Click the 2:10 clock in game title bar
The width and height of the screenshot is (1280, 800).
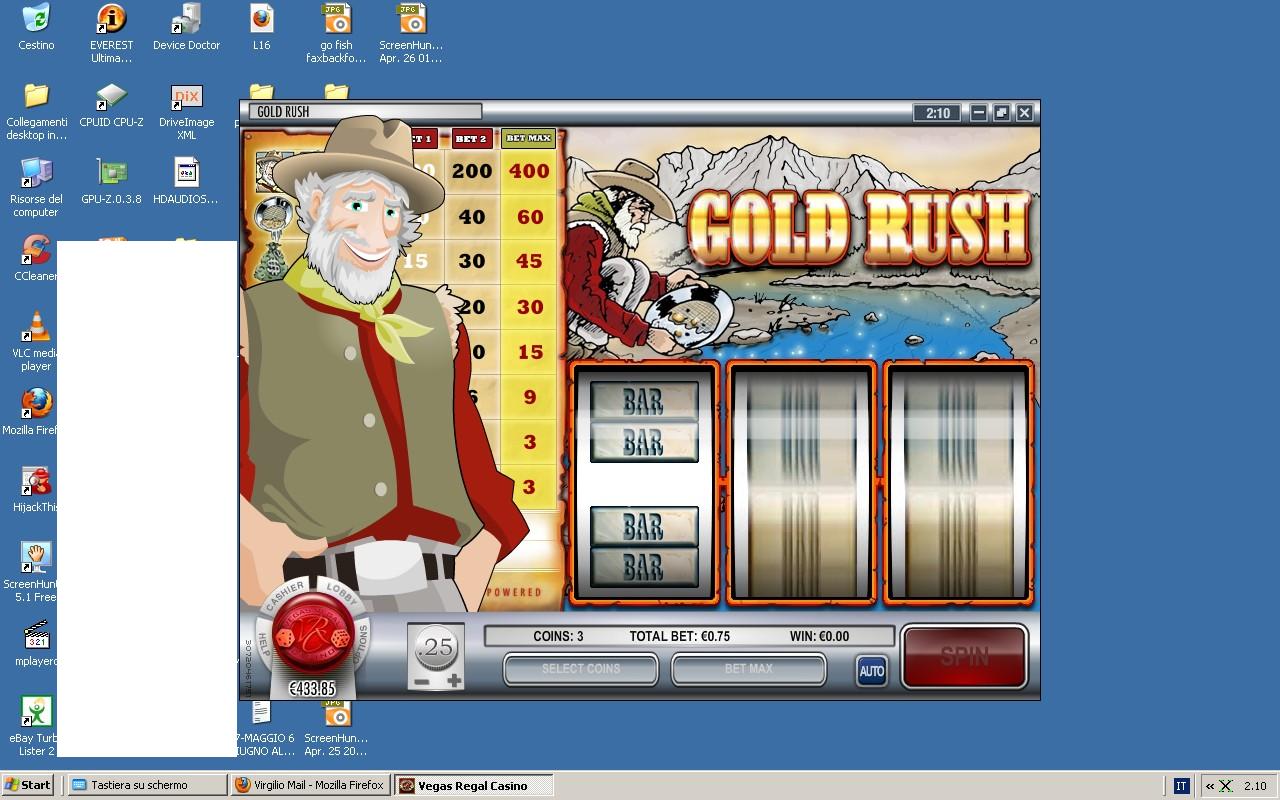(937, 113)
